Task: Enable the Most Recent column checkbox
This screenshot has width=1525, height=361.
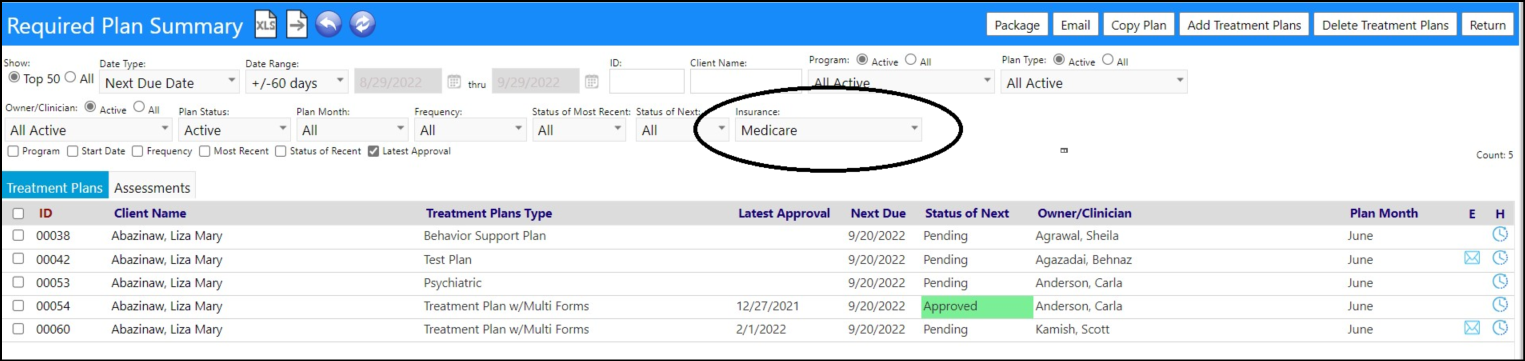Action: (204, 151)
